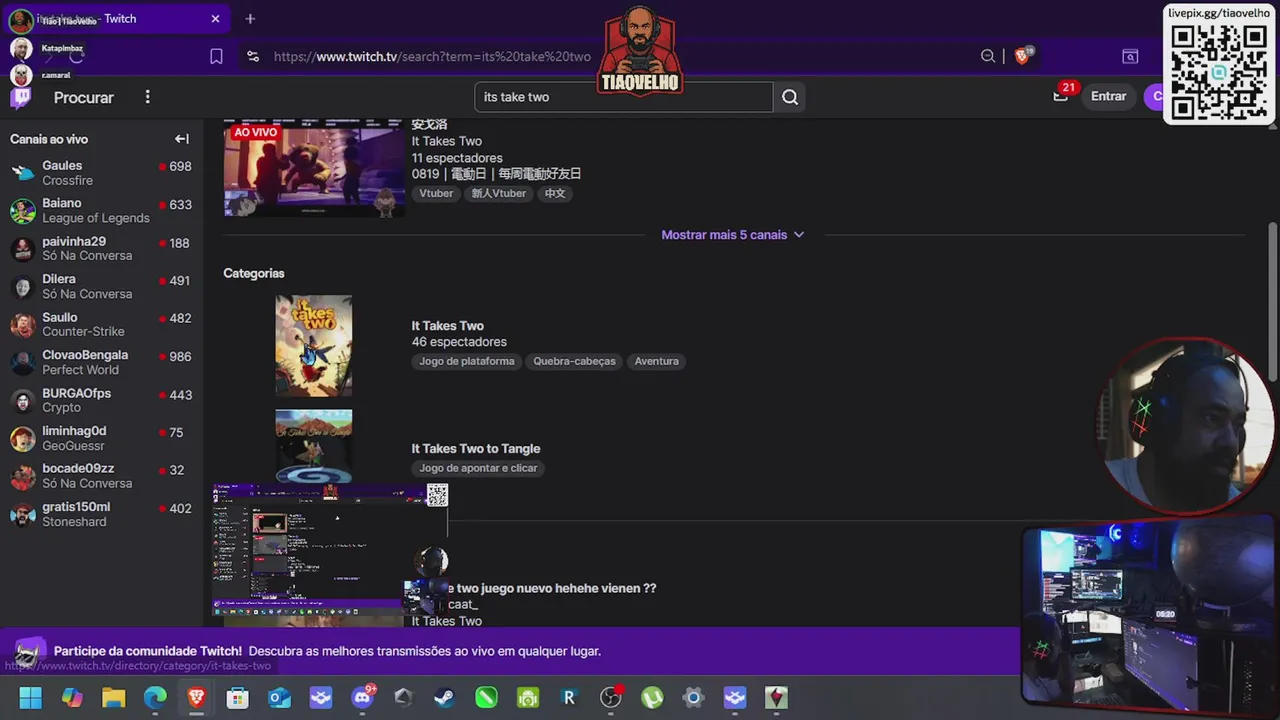The image size is (1280, 720).
Task: Click the page vertical scrollbar
Action: 1273,300
